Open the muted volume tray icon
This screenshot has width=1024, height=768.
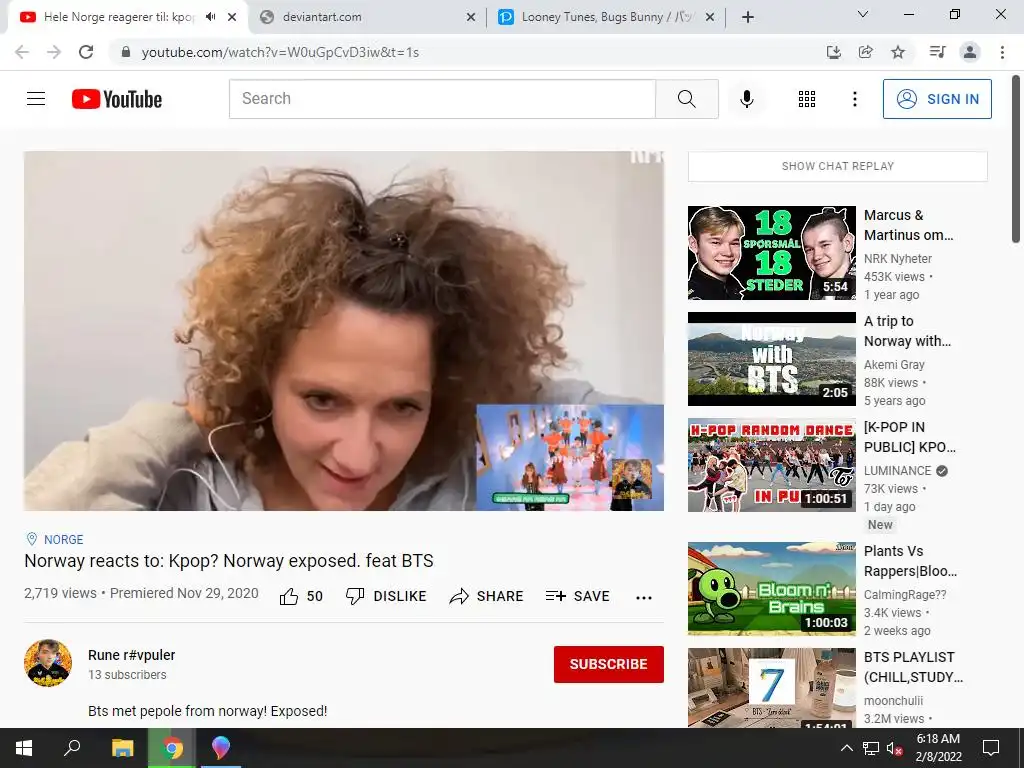point(894,748)
